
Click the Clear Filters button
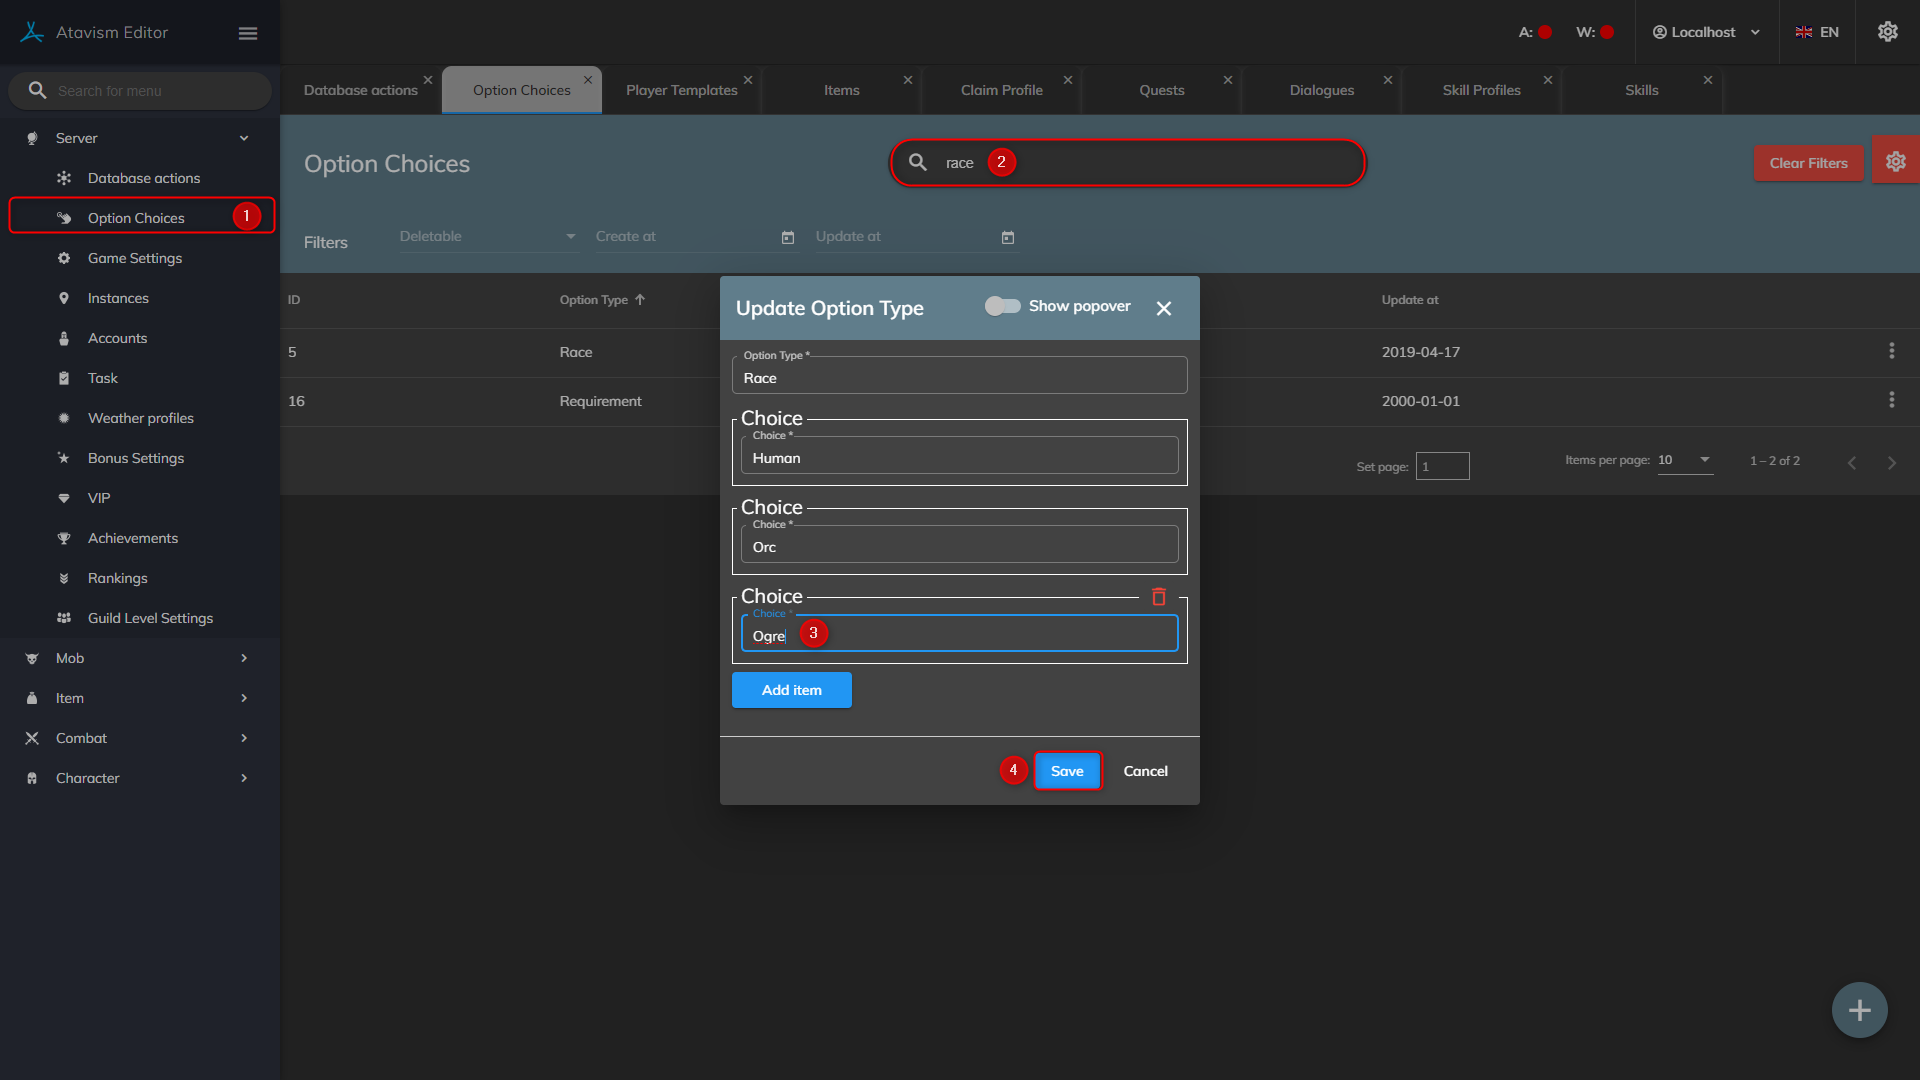(1808, 163)
